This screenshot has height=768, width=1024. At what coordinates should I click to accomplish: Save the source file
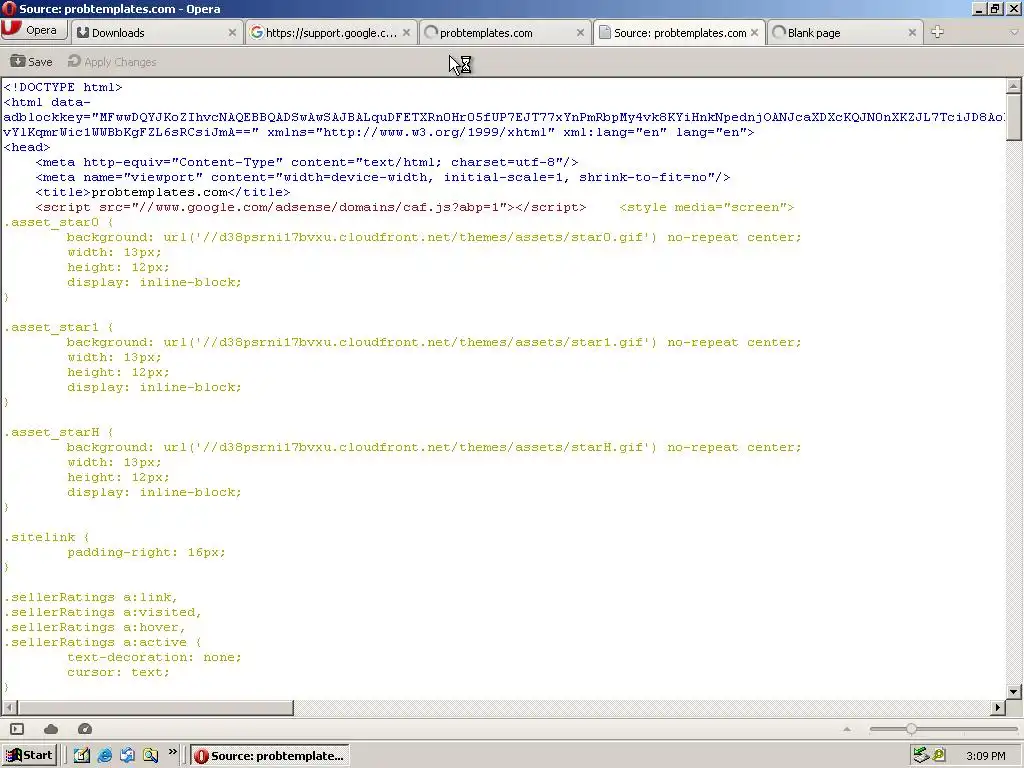click(31, 61)
